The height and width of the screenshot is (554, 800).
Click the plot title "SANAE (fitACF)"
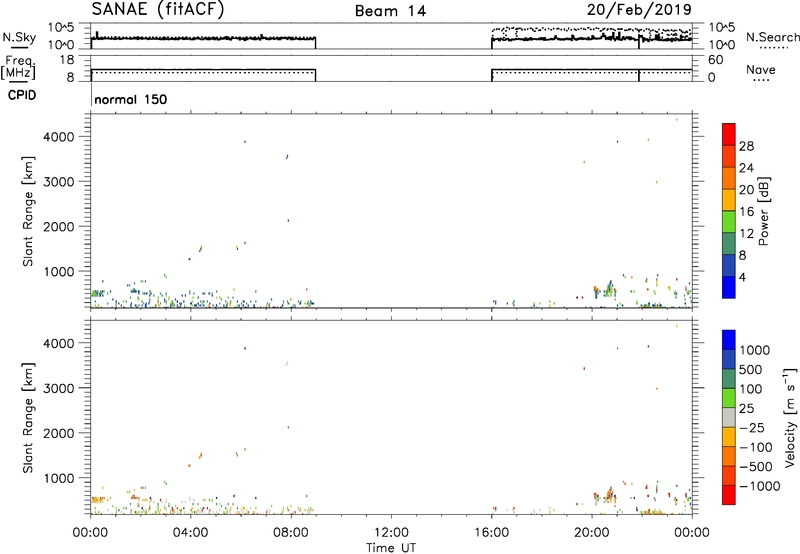pyautogui.click(x=158, y=9)
